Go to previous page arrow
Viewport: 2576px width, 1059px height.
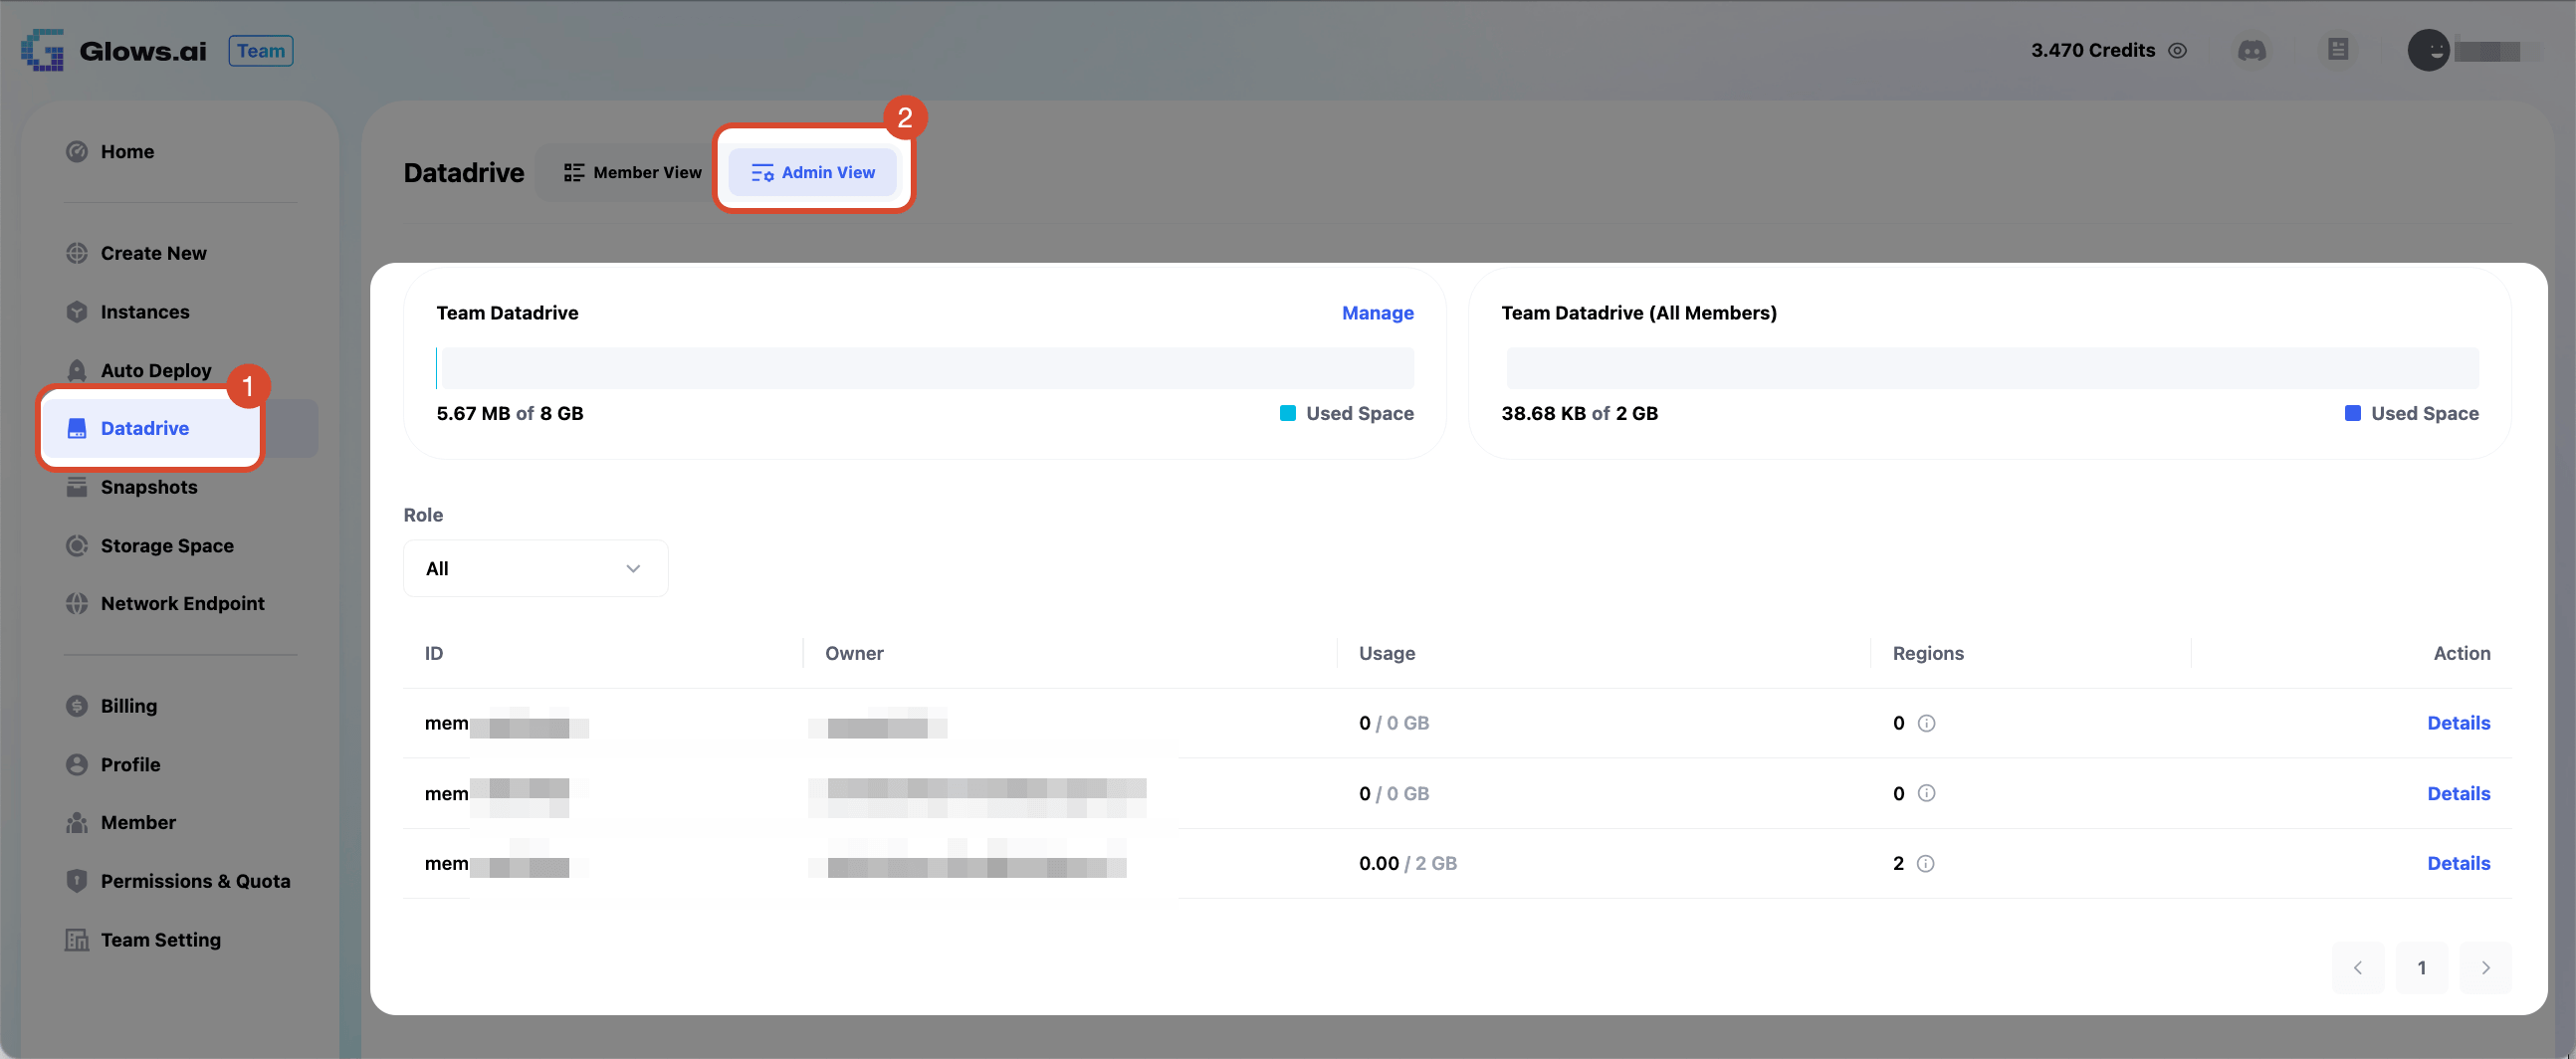coord(2358,968)
